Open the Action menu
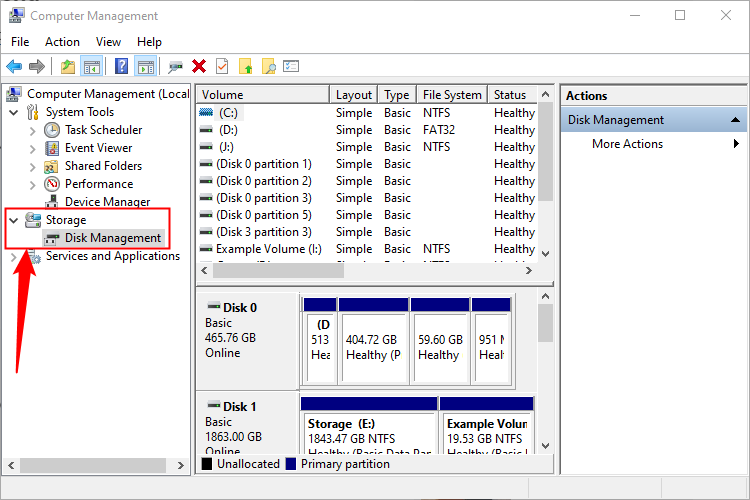Image resolution: width=750 pixels, height=500 pixels. (x=62, y=42)
